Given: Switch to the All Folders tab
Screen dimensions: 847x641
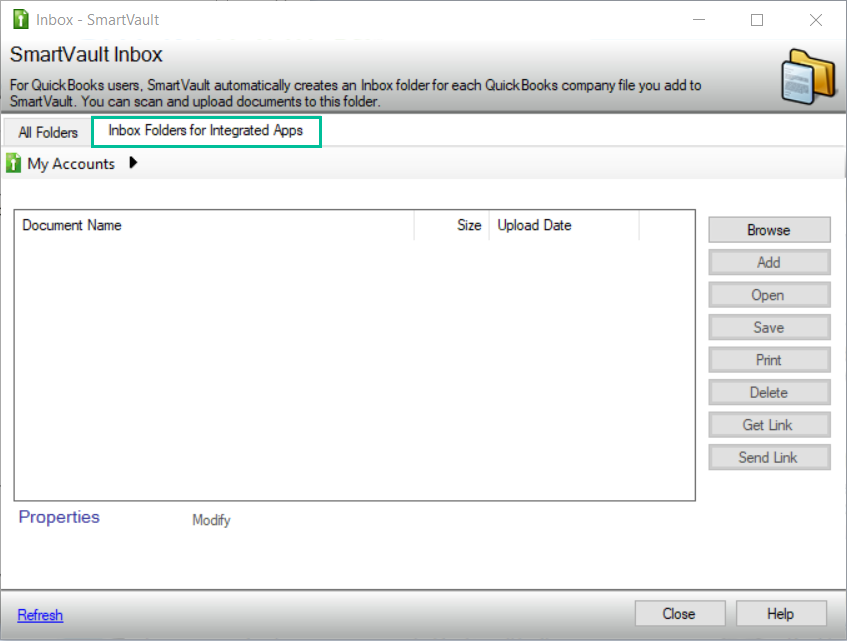Looking at the screenshot, I should (x=48, y=132).
